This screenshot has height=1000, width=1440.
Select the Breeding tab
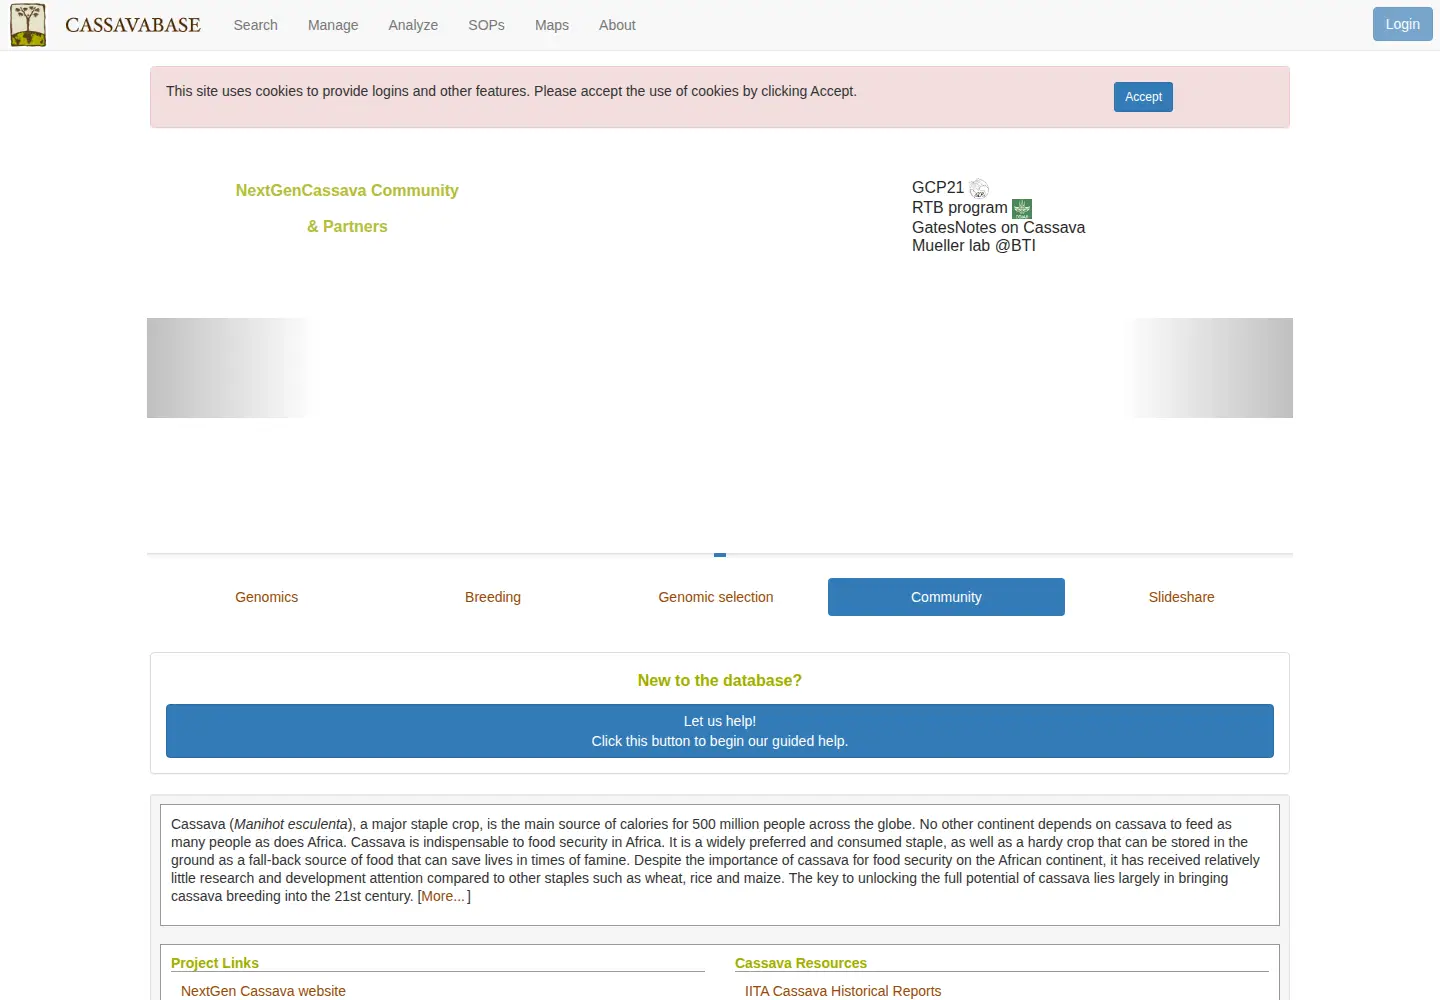[x=493, y=597]
